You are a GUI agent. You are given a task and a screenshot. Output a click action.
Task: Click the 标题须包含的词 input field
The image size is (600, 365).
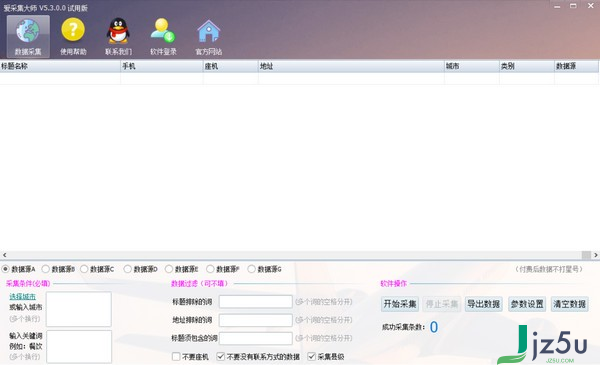256,338
